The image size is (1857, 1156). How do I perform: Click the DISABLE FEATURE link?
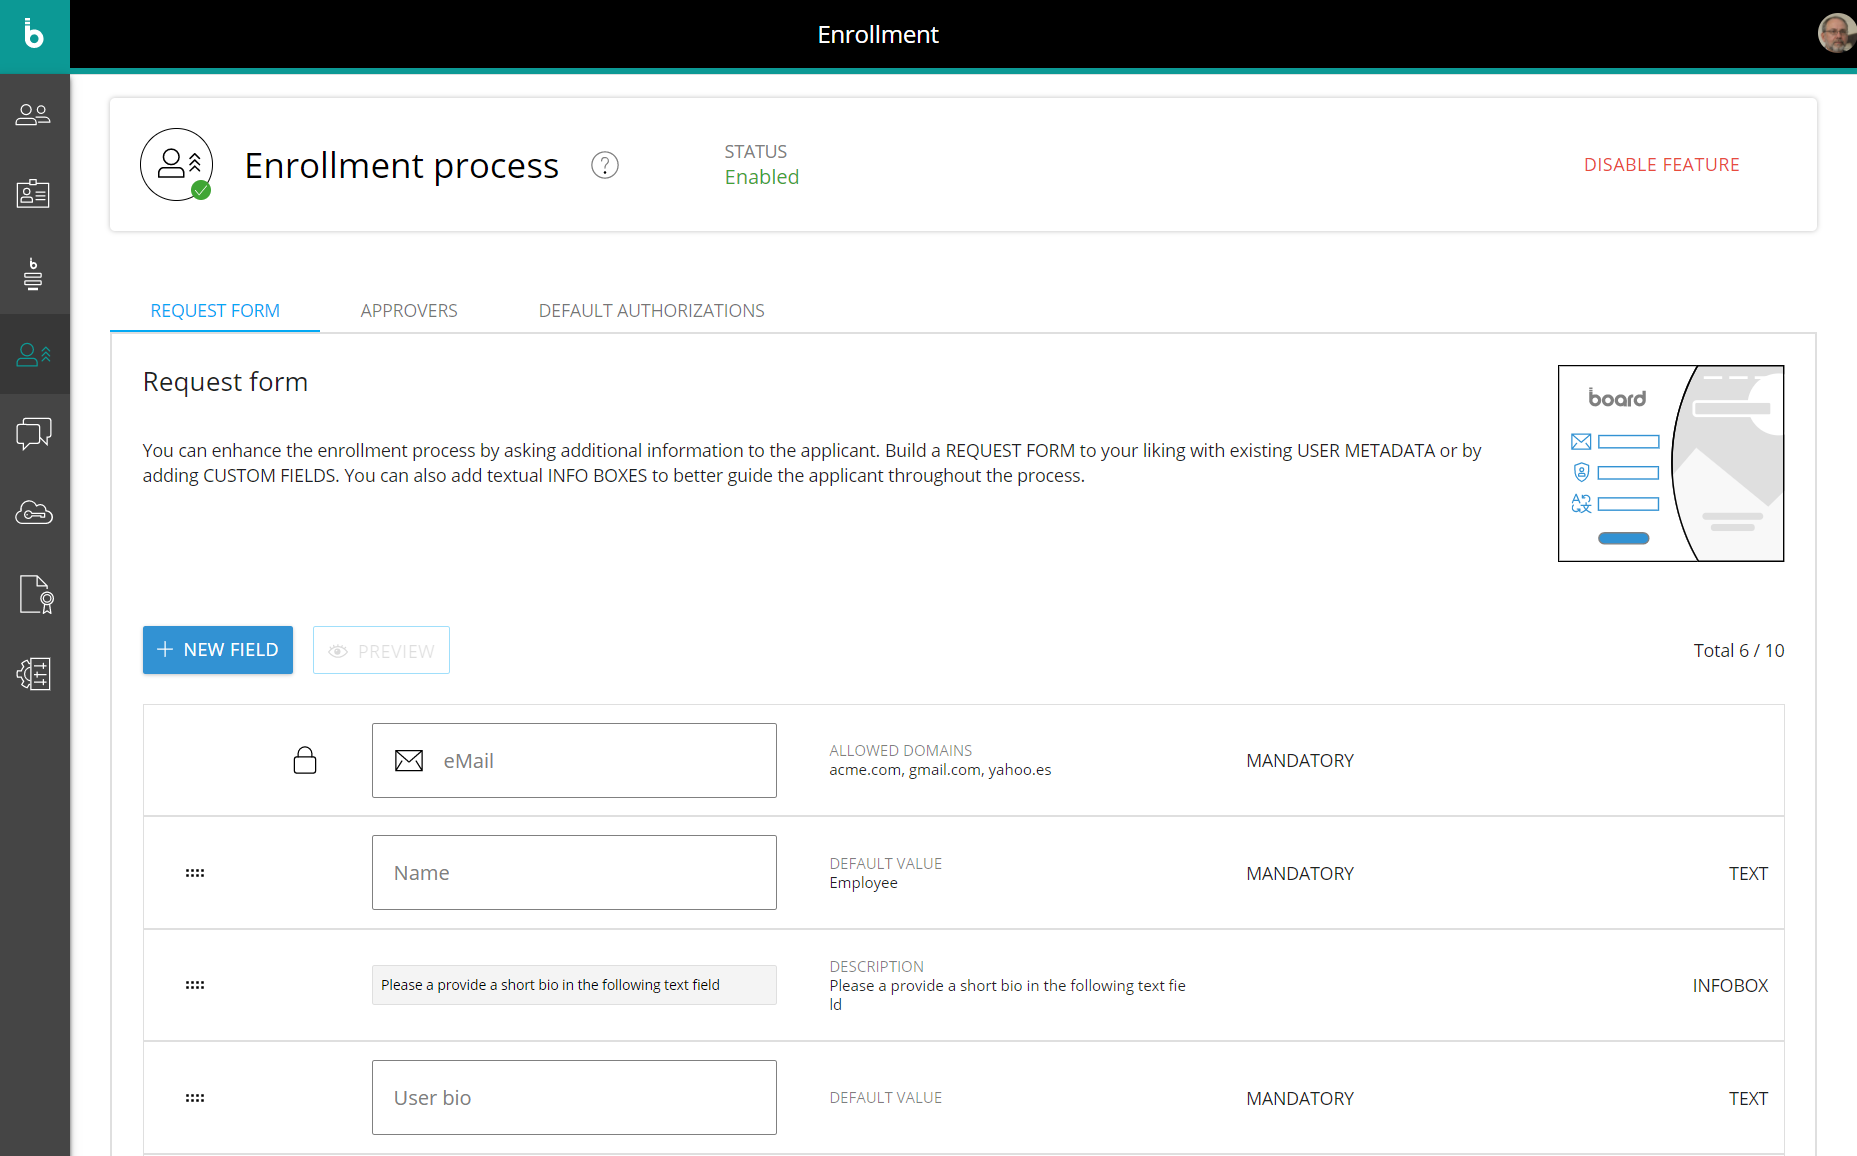pos(1661,164)
